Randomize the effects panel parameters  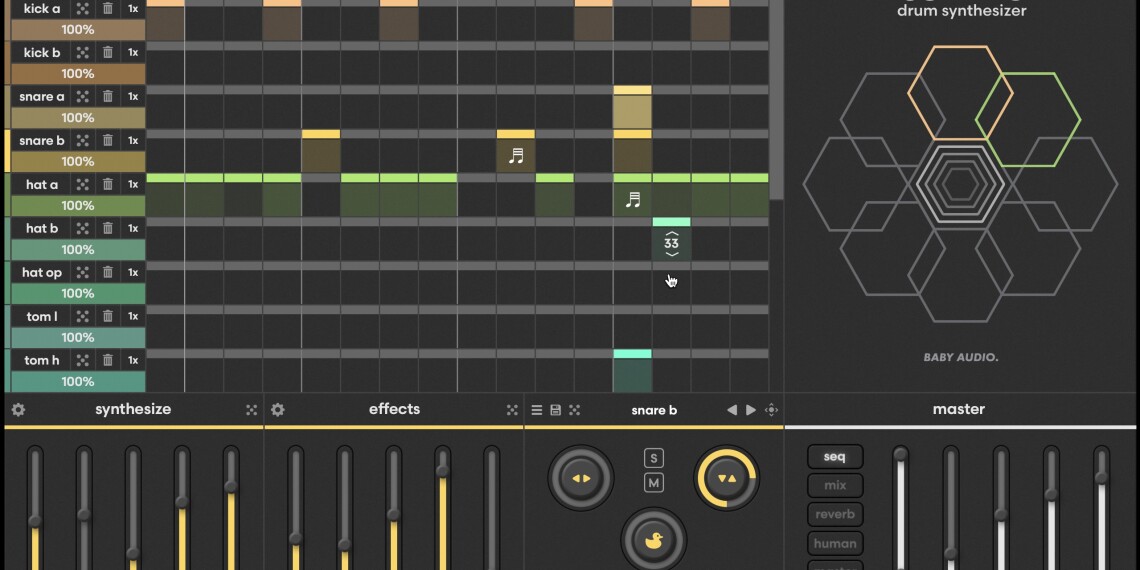pyautogui.click(x=512, y=410)
